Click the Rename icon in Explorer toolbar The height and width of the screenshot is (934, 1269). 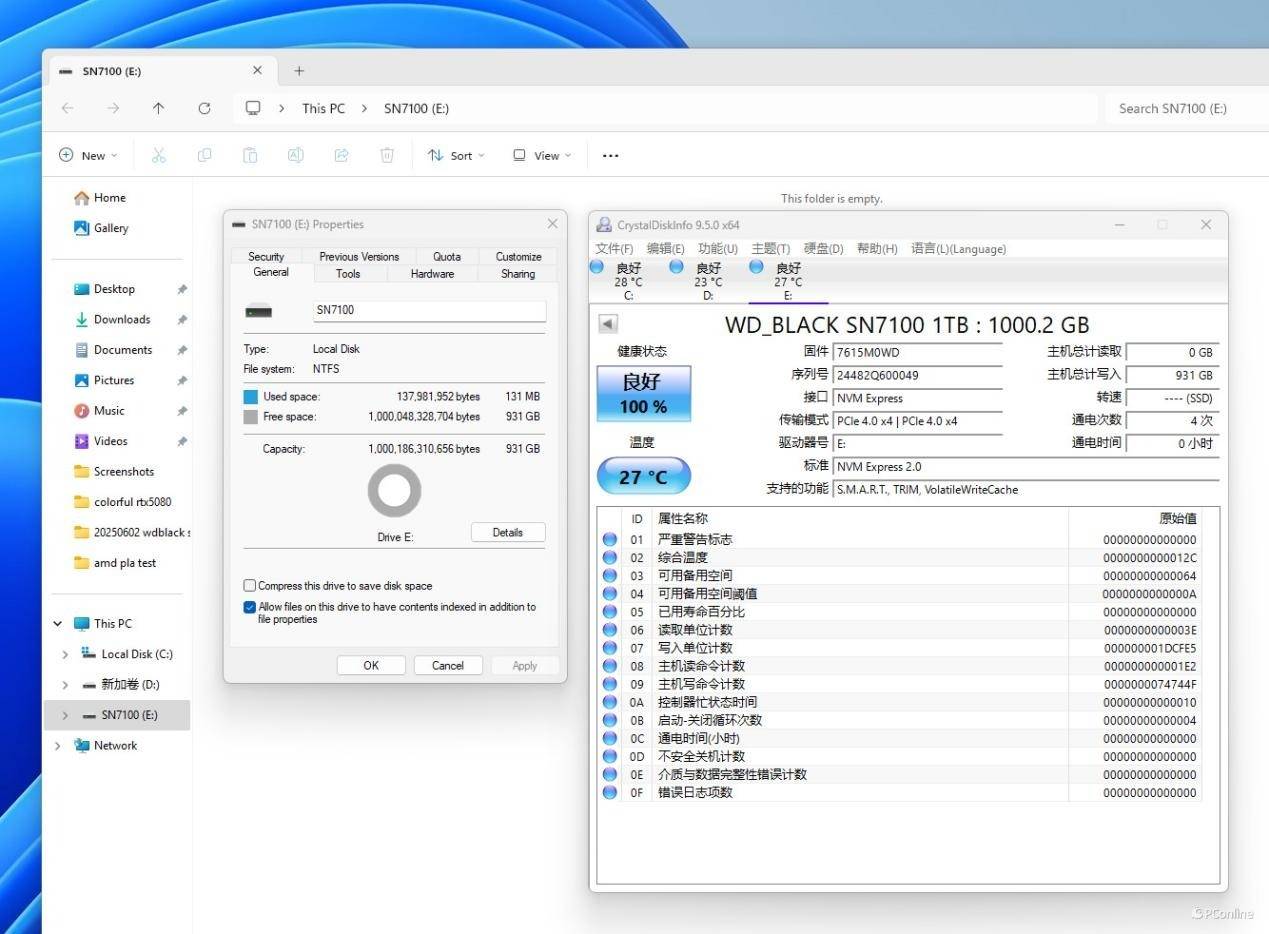[x=296, y=155]
